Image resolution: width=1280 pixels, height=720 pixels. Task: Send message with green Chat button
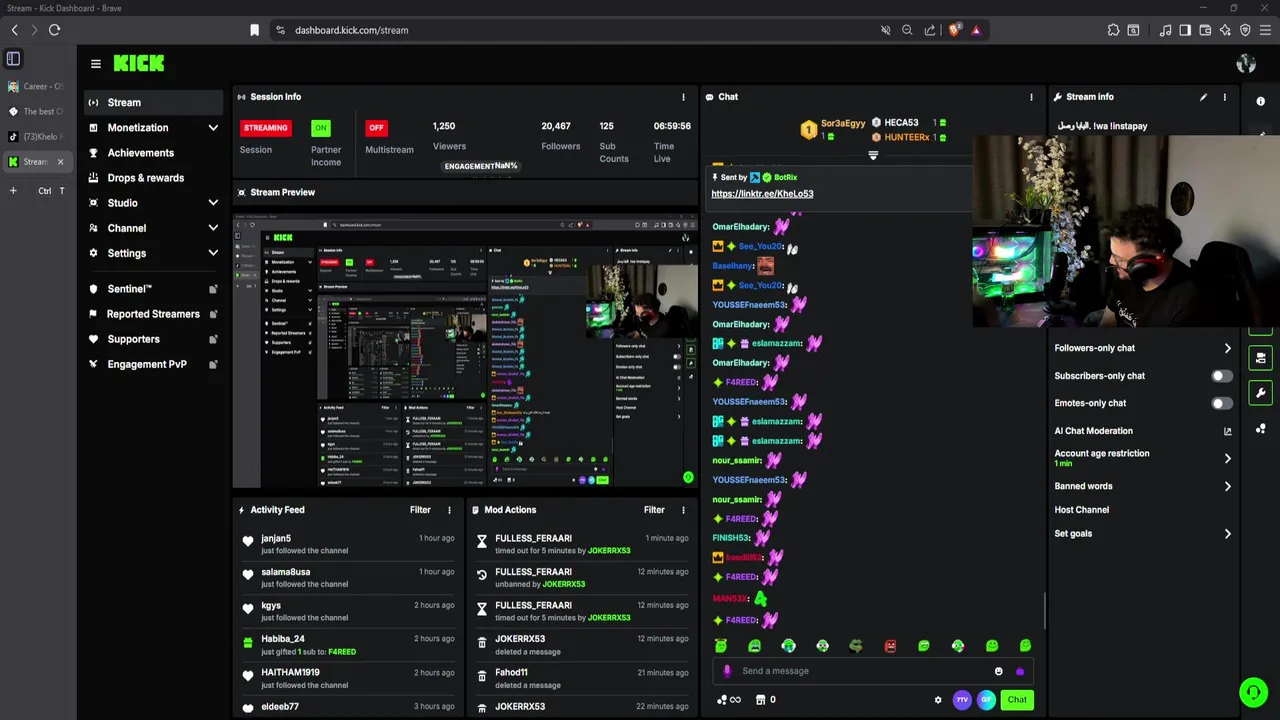tap(1017, 700)
